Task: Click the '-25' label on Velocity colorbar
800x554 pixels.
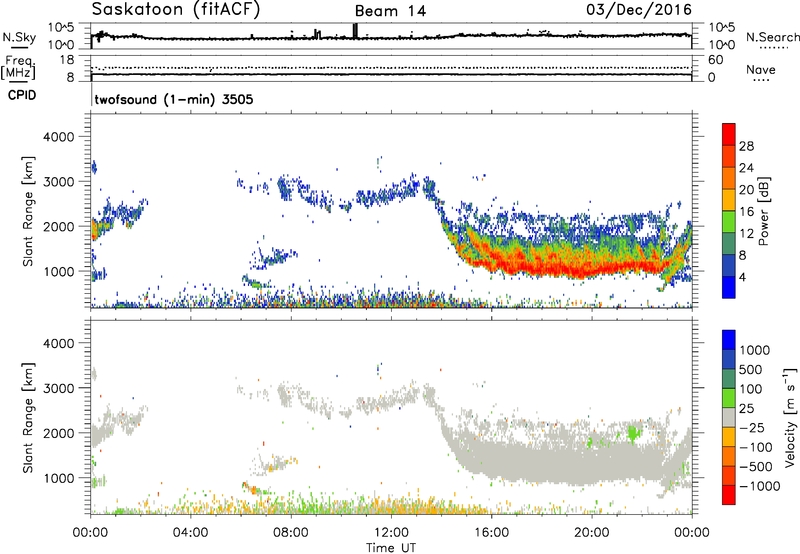Action: pyautogui.click(x=752, y=427)
